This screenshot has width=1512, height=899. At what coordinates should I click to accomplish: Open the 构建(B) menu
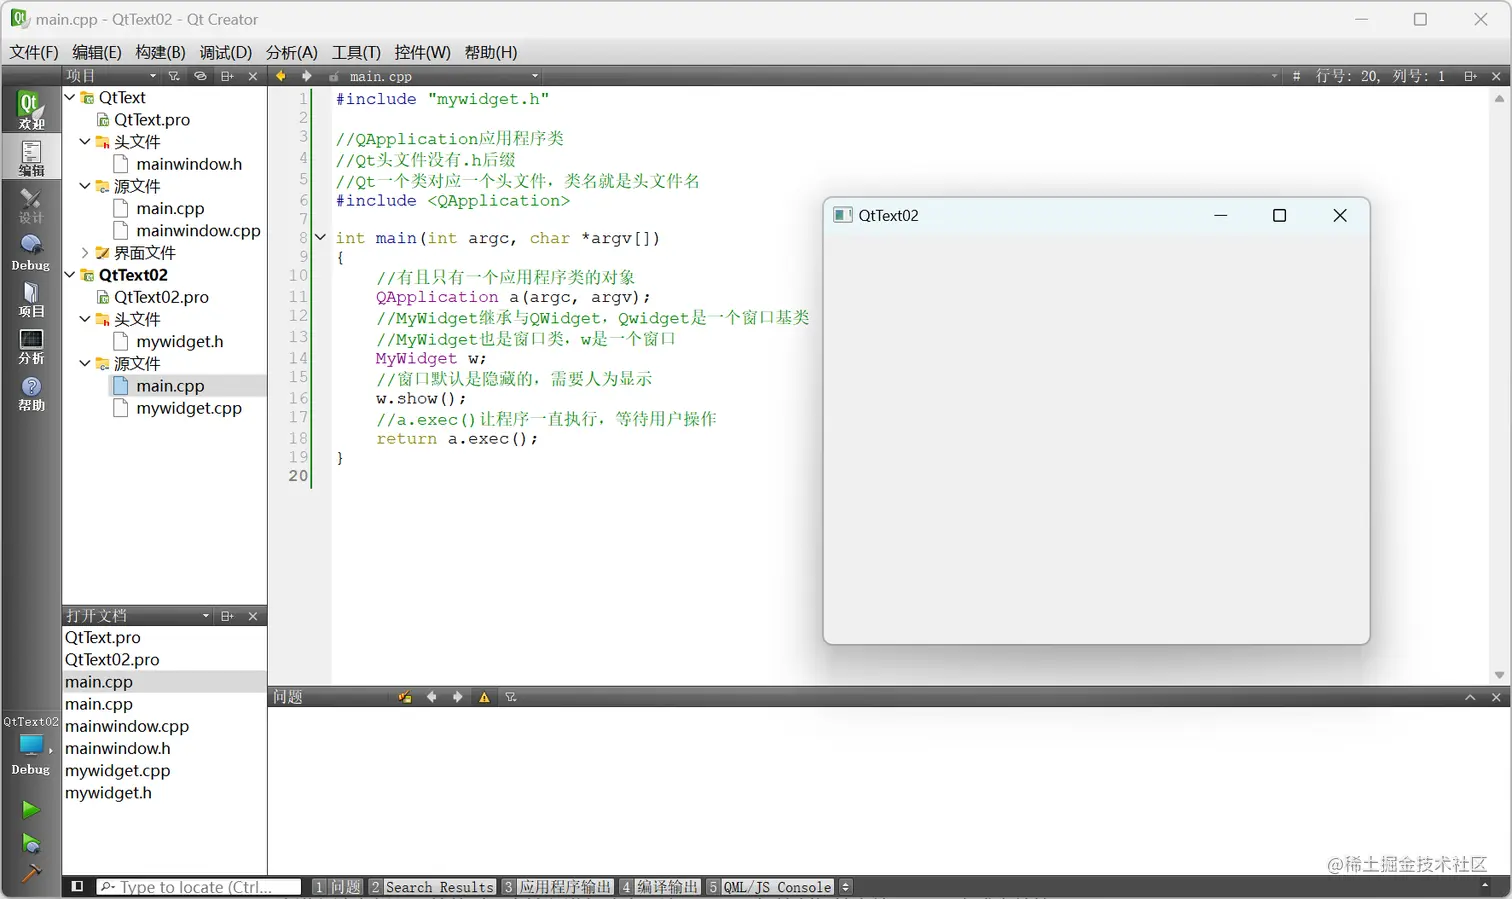point(160,52)
